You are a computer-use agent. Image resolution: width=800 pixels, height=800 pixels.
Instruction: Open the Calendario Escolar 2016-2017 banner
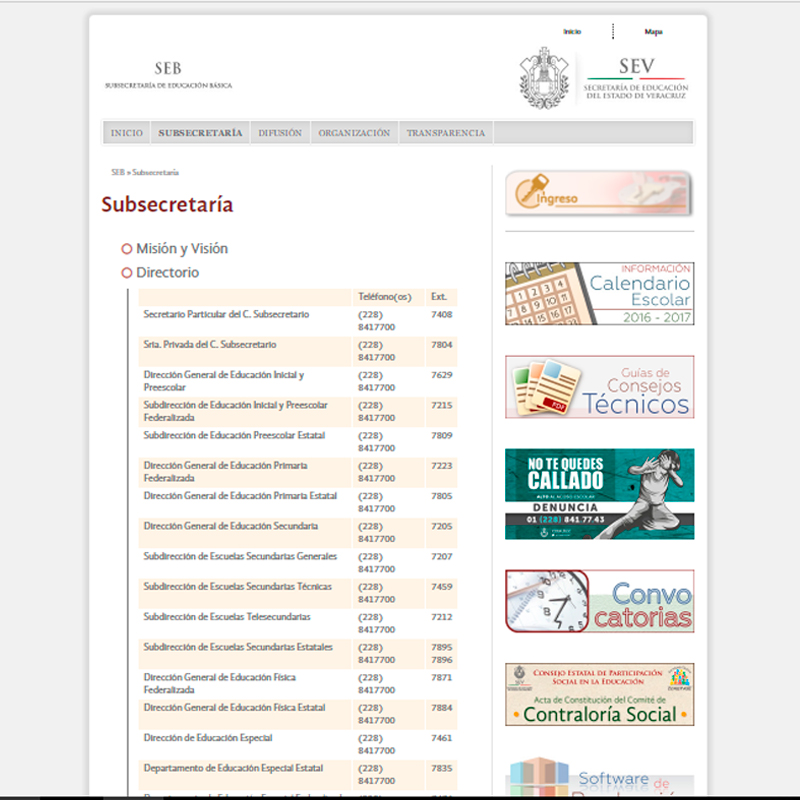click(x=598, y=293)
